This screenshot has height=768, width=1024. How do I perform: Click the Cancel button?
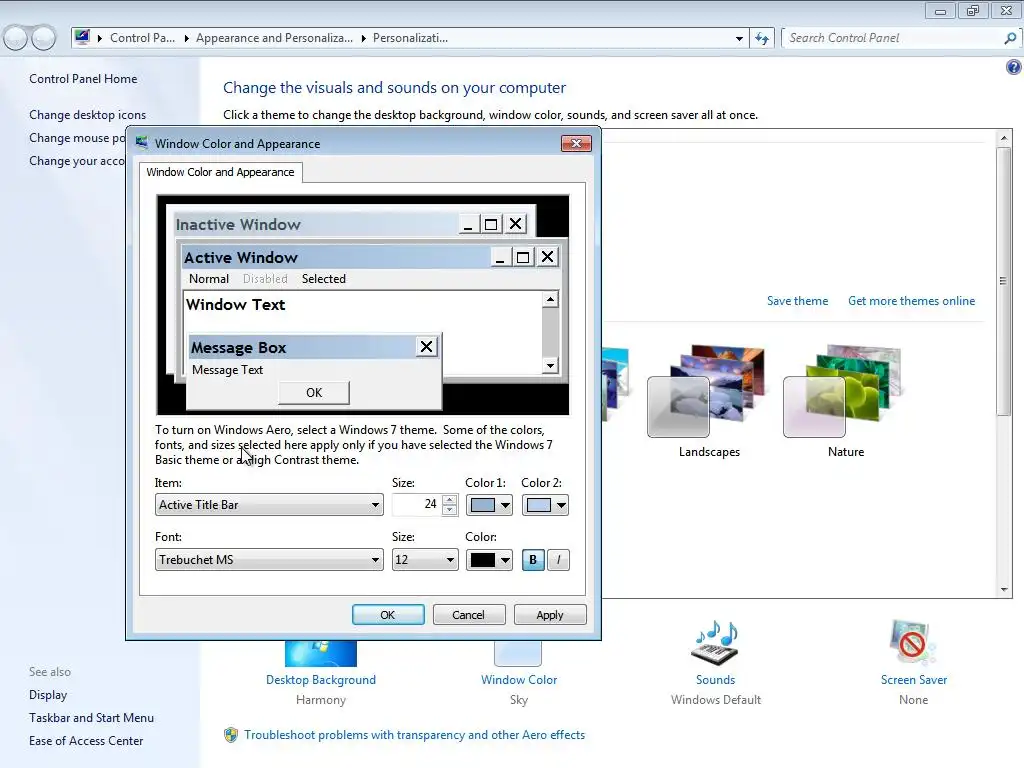point(468,615)
